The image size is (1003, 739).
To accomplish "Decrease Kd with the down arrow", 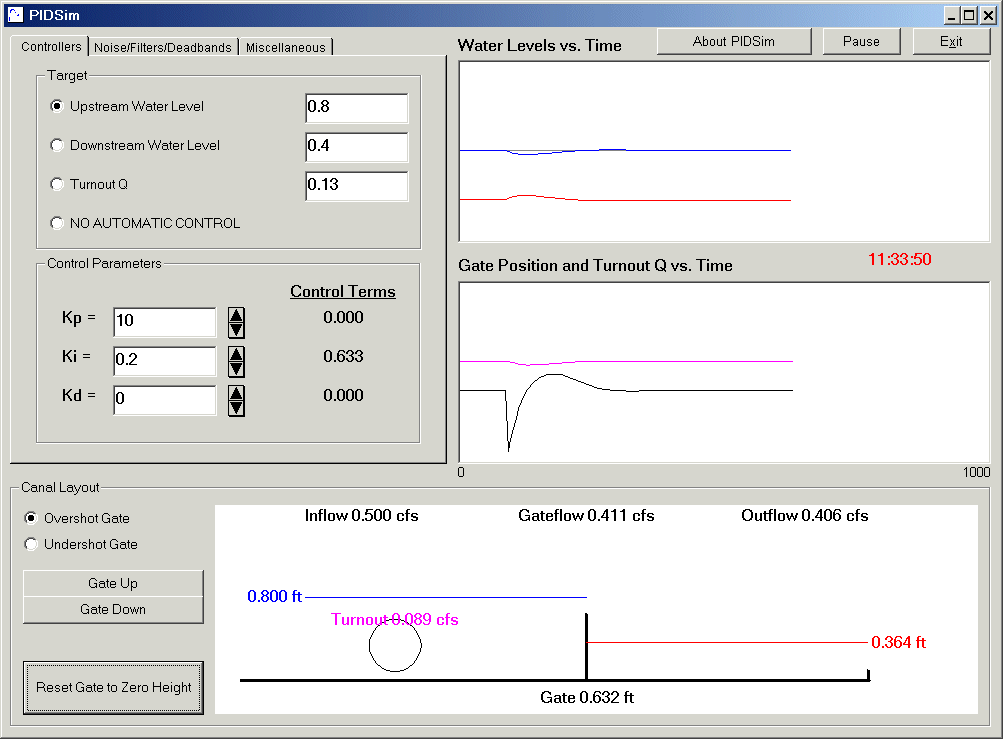I will pos(236,408).
